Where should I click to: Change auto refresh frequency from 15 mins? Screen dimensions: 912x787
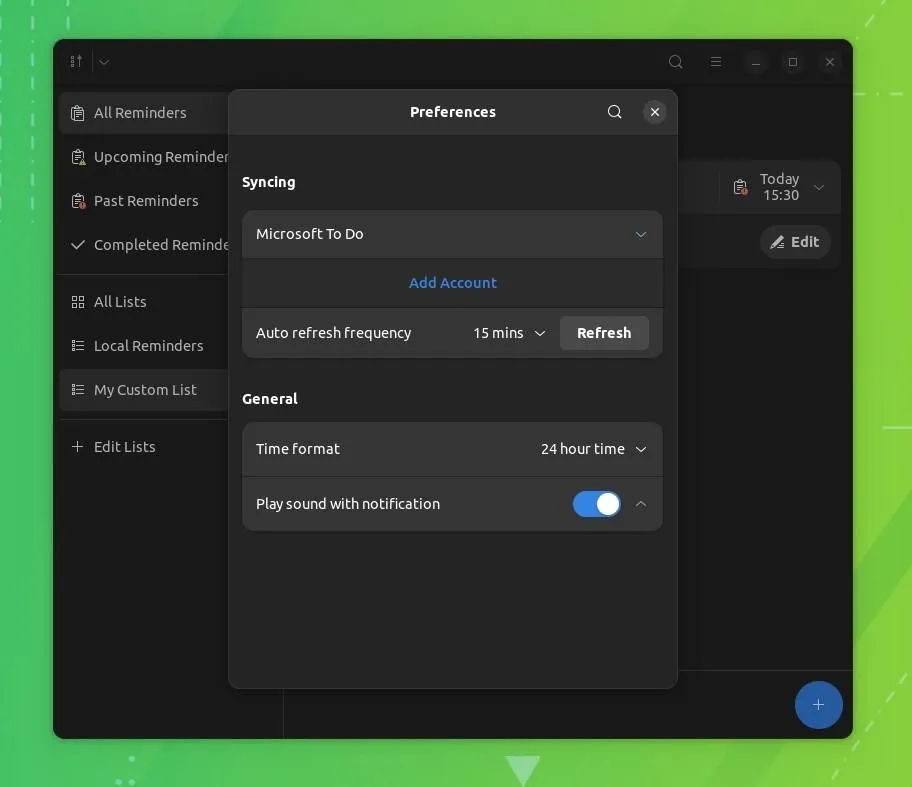click(508, 333)
